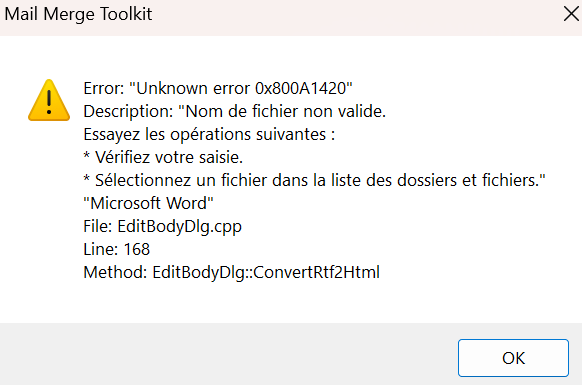Click the Sélectionnez un fichier line
The width and height of the screenshot is (582, 385).
[314, 180]
